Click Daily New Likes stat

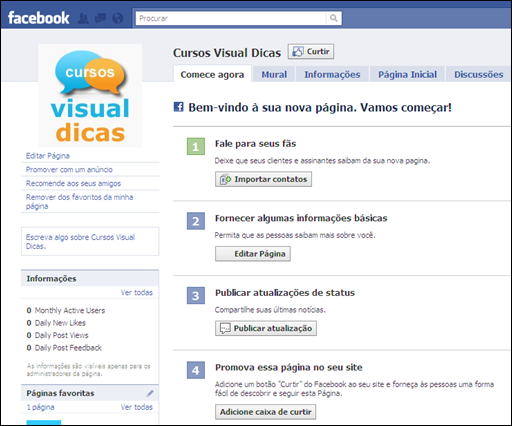[x=56, y=323]
